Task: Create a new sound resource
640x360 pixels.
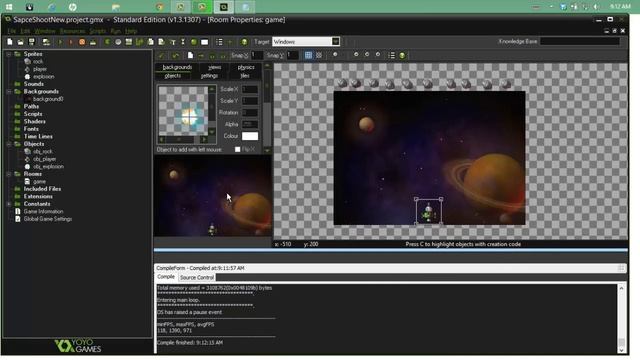Action: point(118,42)
